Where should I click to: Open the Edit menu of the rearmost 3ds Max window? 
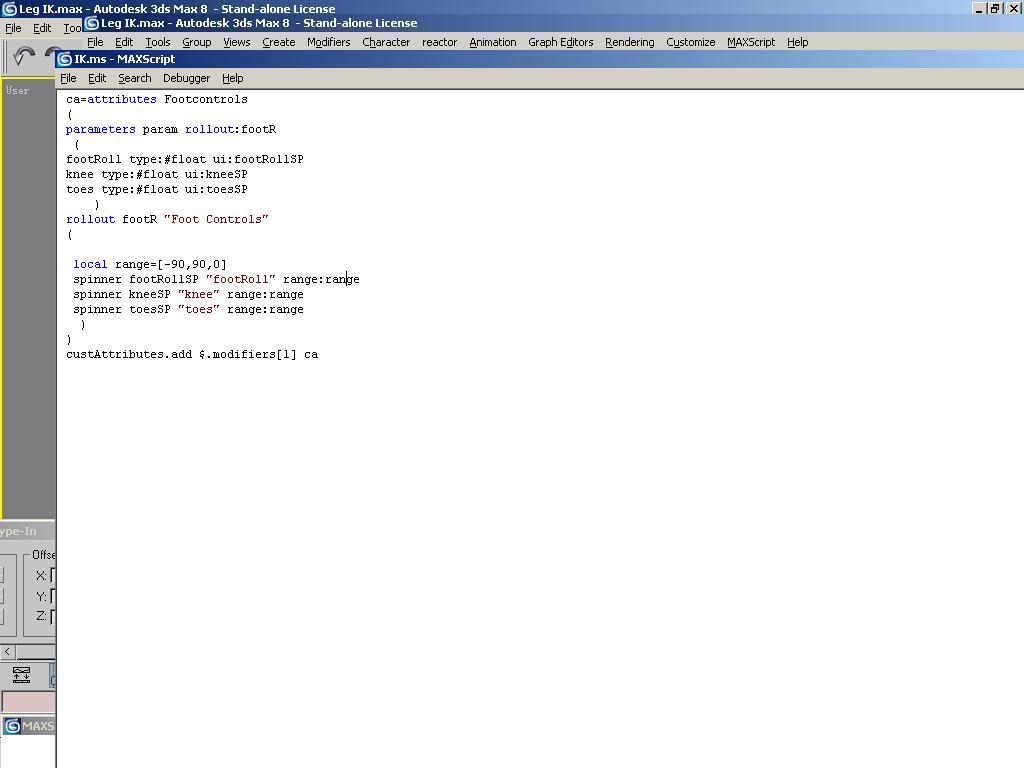[42, 28]
